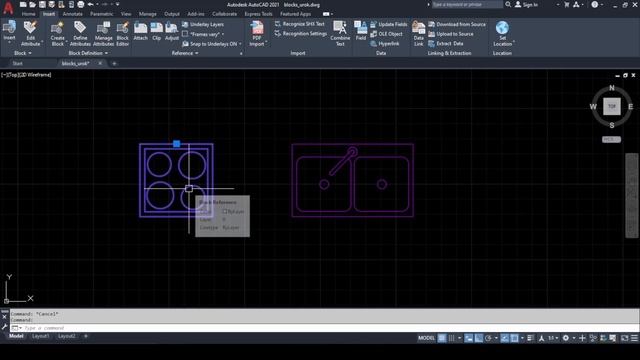Expand the Reference panel
The height and width of the screenshot is (360, 640).
[184, 53]
